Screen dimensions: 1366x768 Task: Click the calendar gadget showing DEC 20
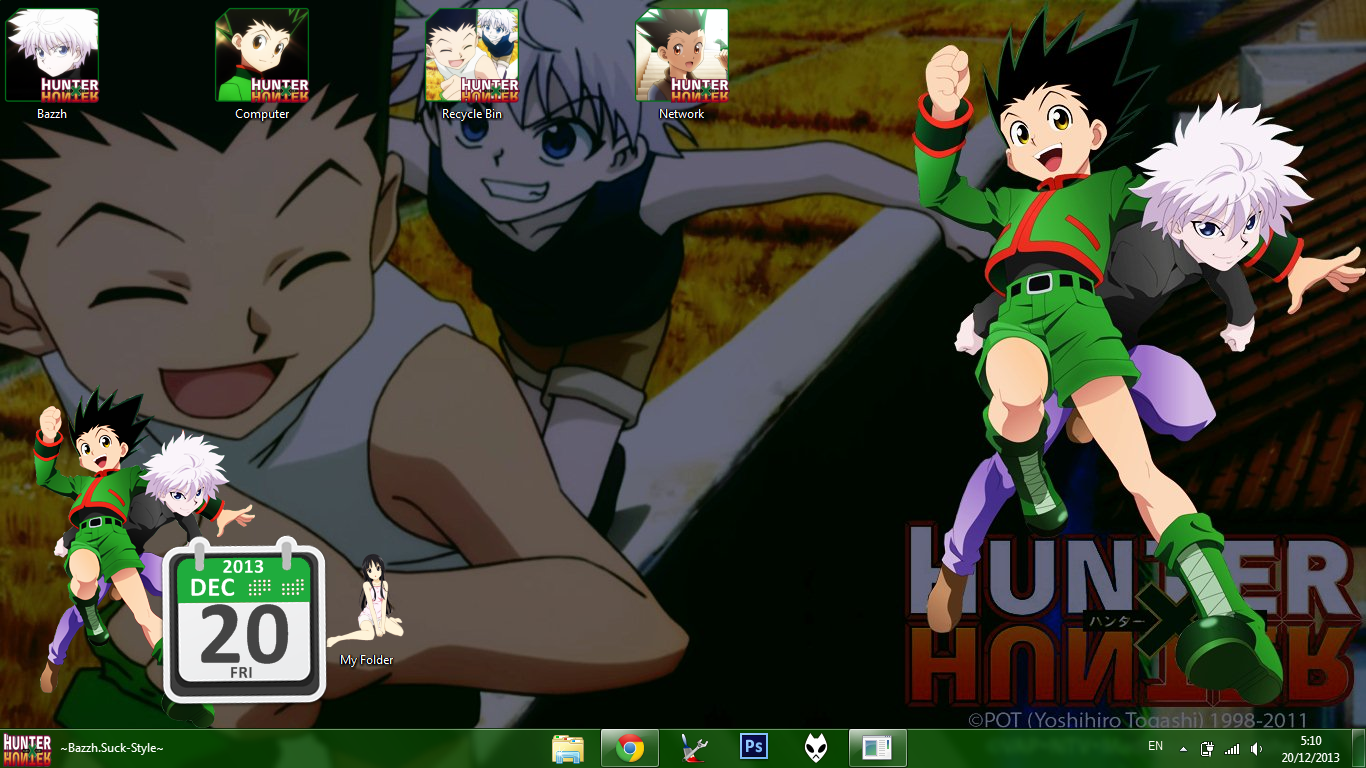pyautogui.click(x=245, y=620)
